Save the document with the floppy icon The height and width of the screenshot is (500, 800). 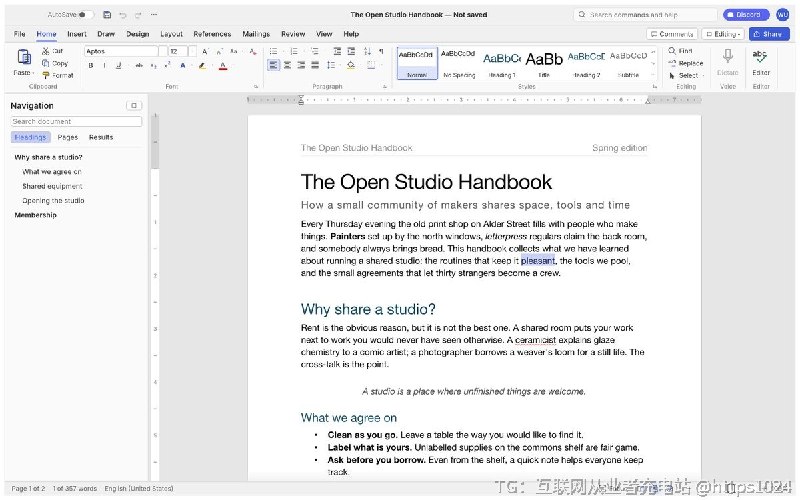coord(107,15)
